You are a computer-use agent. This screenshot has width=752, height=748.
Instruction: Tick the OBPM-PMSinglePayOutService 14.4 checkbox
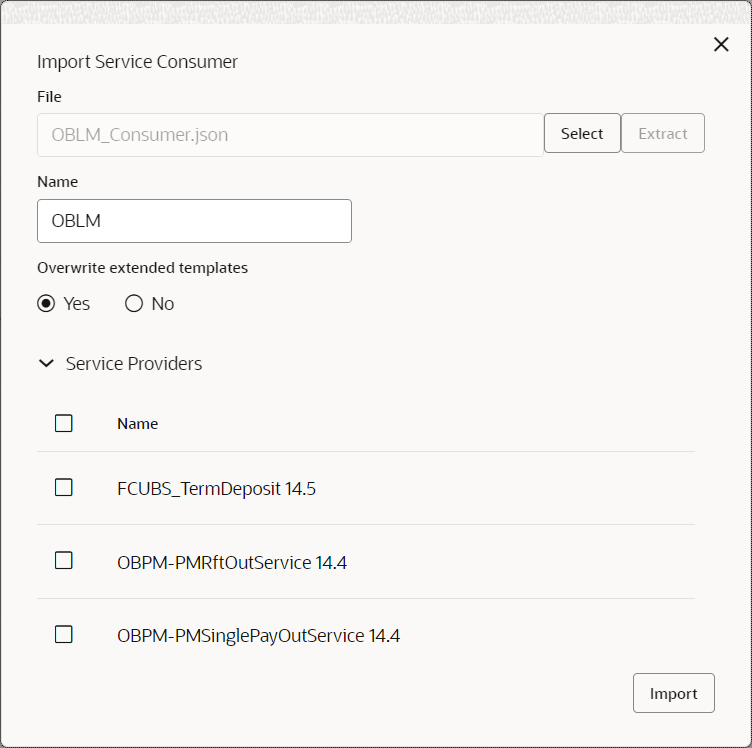tap(64, 634)
